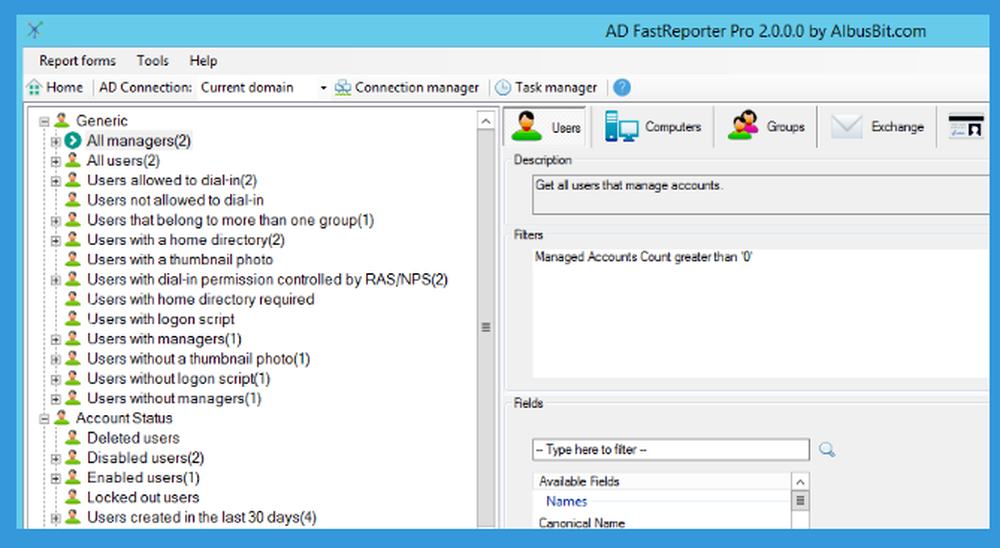This screenshot has height=548, width=1000.
Task: Select the Locked out users report
Action: coord(143,498)
